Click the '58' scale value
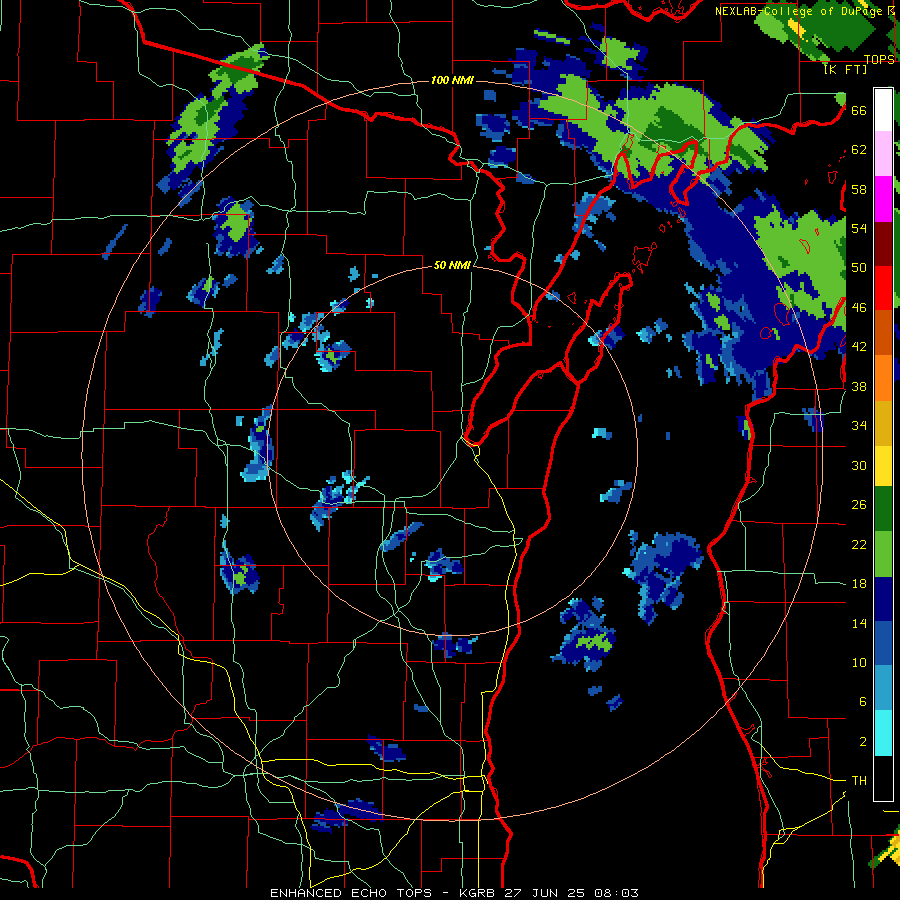The height and width of the screenshot is (900, 900). click(x=859, y=189)
